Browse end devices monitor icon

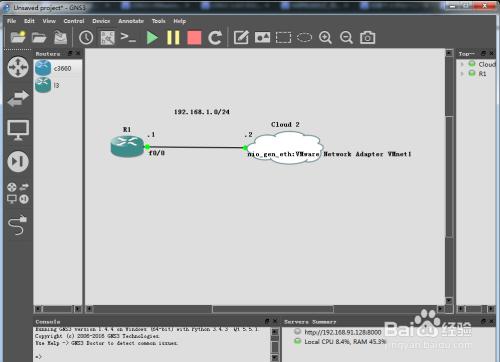pyautogui.click(x=18, y=130)
